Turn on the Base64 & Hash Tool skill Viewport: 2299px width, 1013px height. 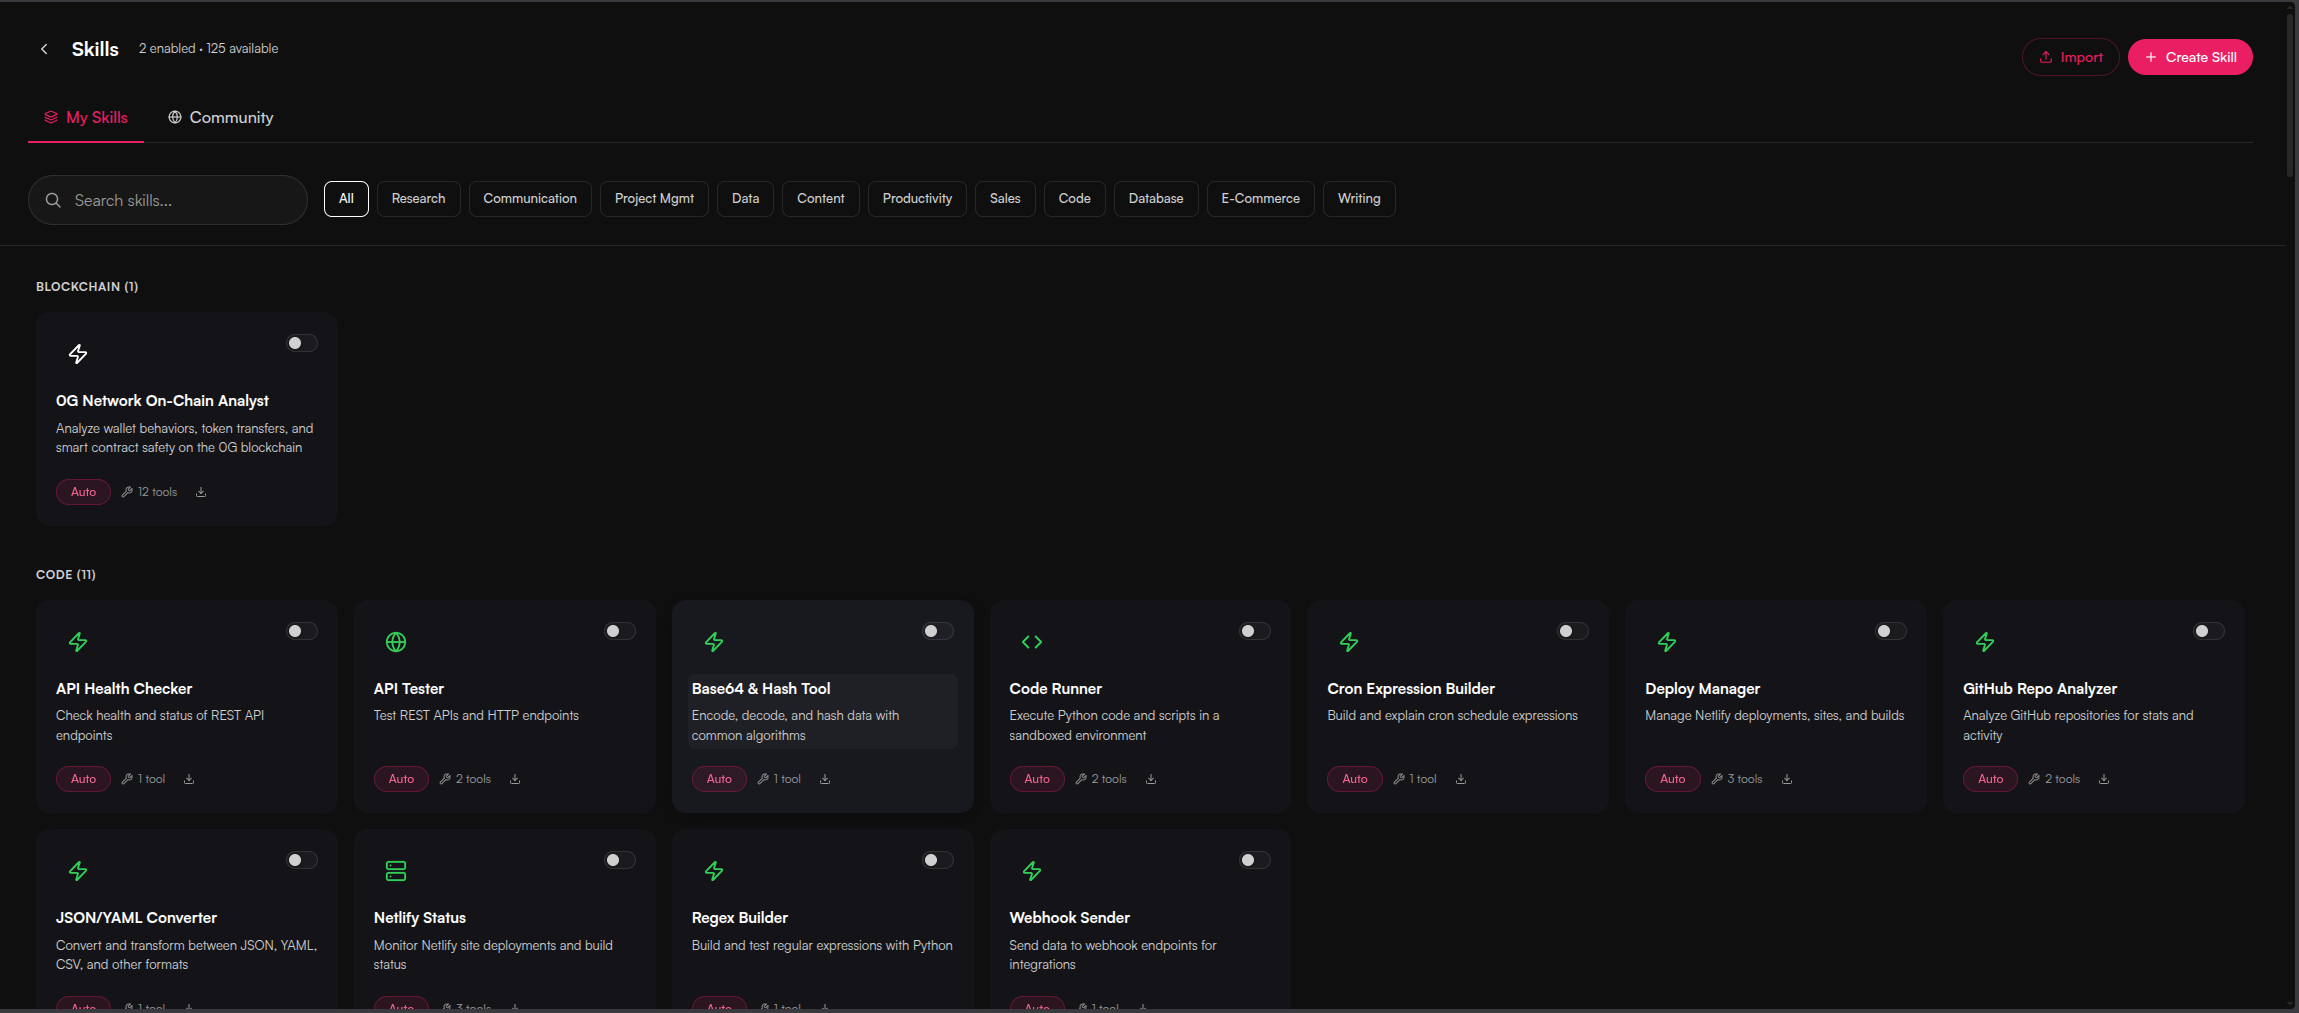pos(938,631)
